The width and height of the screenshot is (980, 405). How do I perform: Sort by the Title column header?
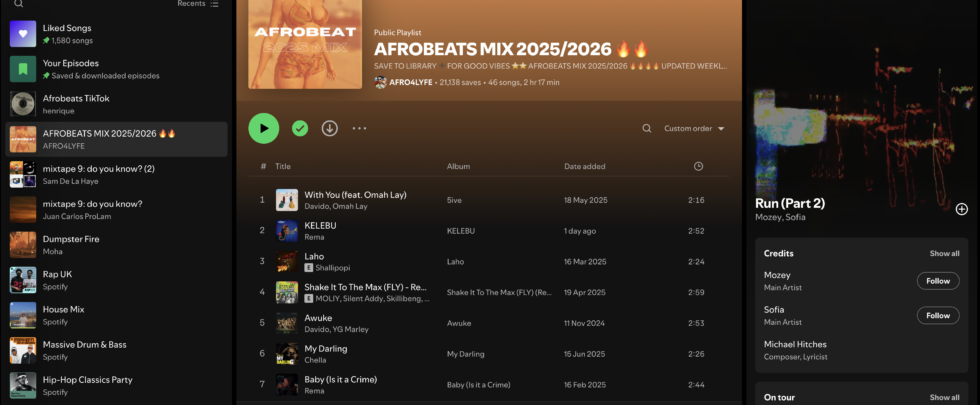(x=283, y=166)
